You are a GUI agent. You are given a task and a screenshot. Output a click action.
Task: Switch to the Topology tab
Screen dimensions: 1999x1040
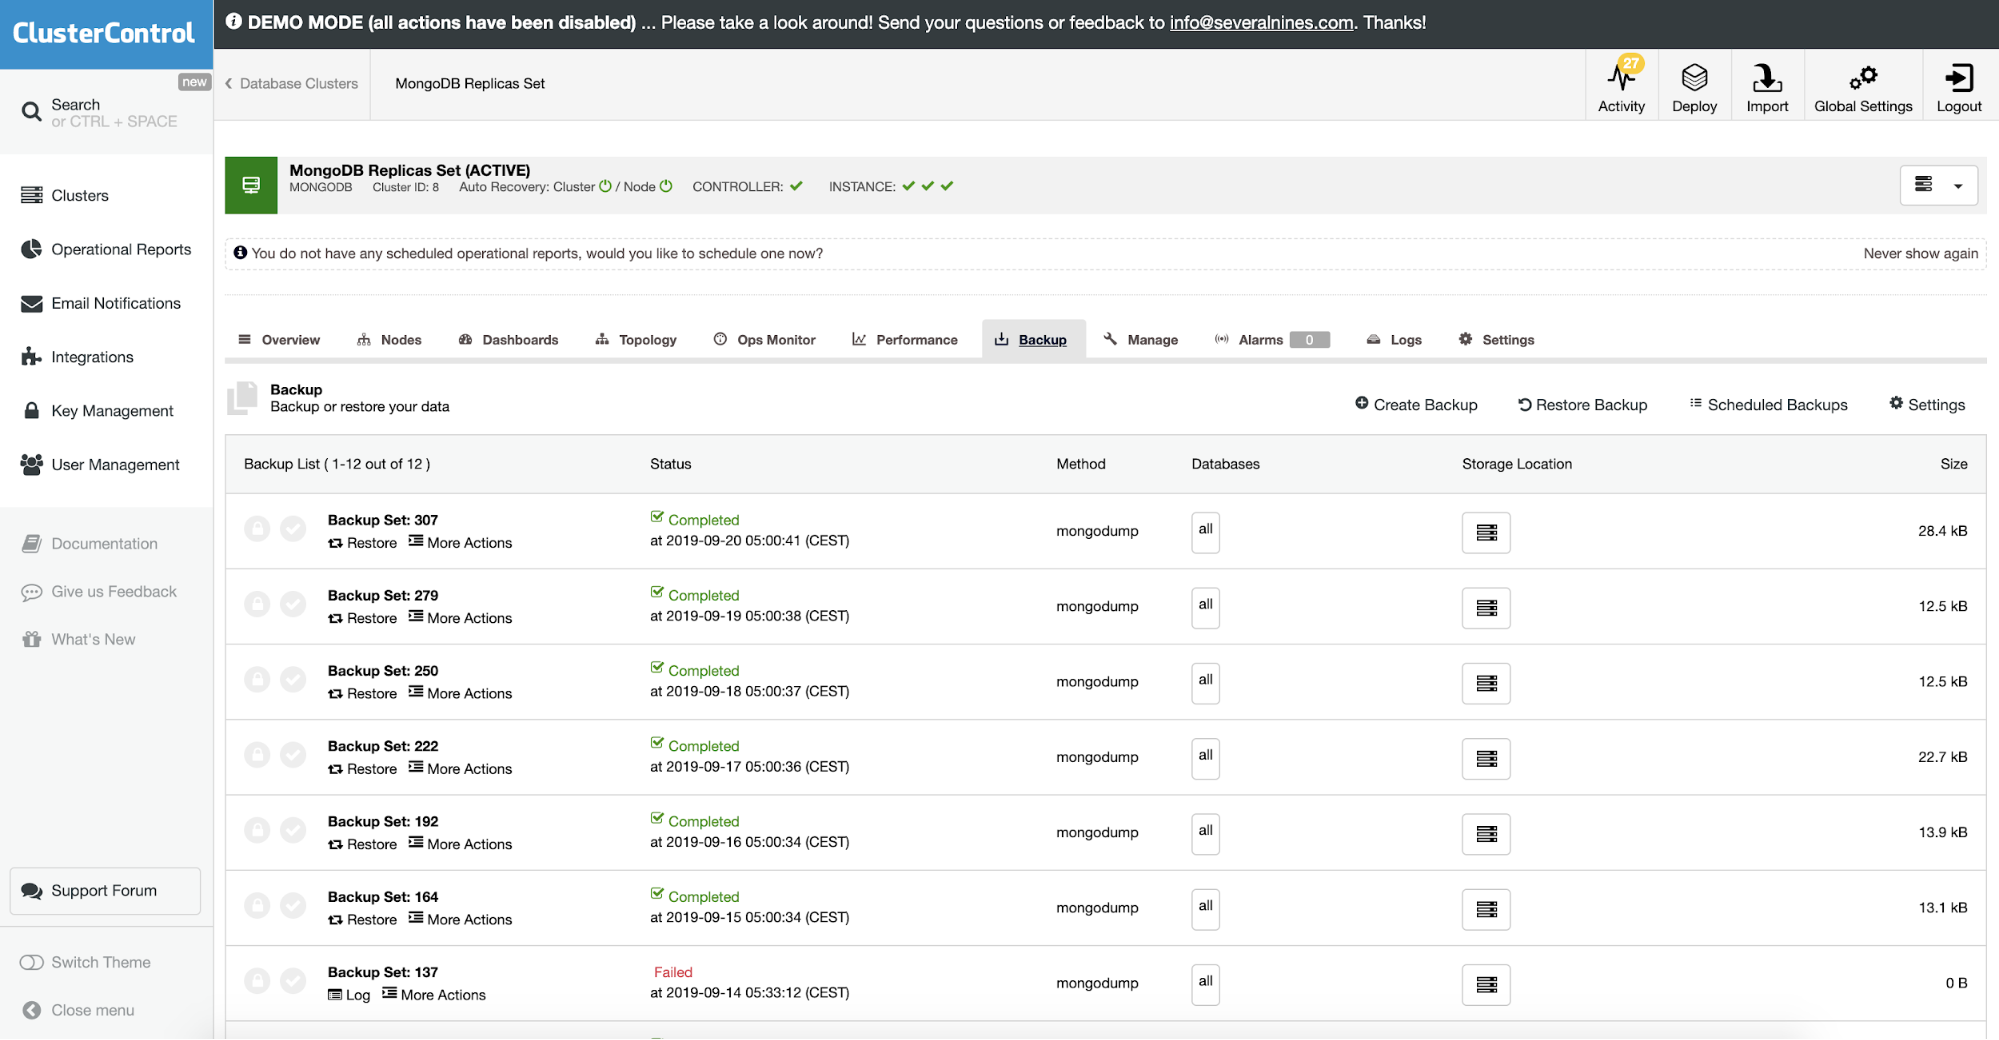(636, 340)
